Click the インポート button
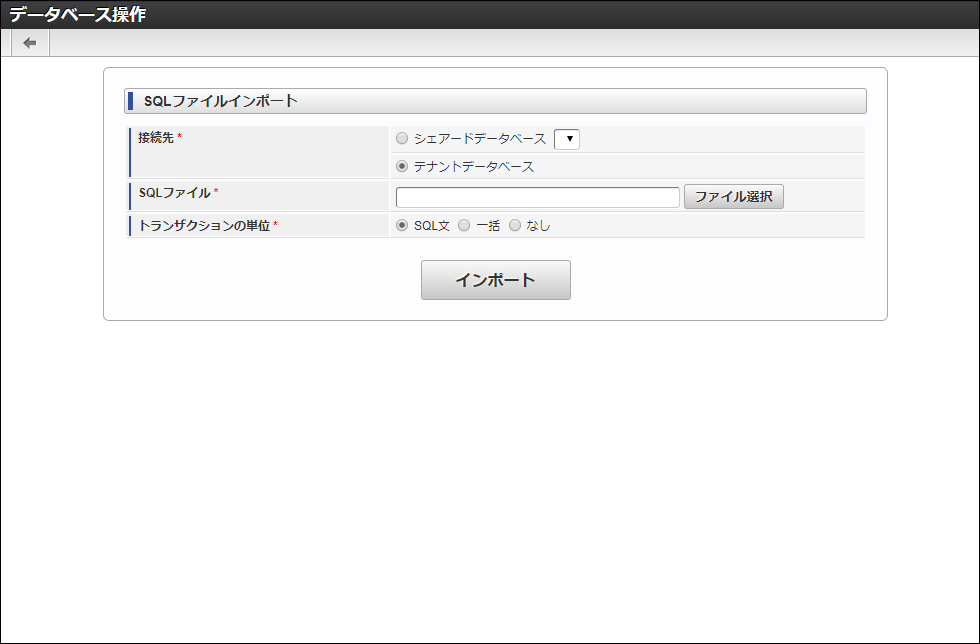 click(495, 279)
